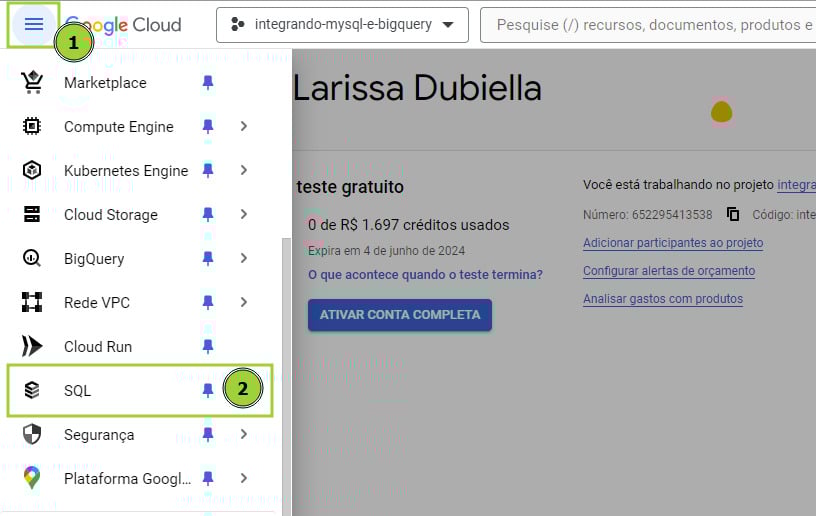Click the Google Cloud logo
Viewport: 816px width, 516px height.
click(x=124, y=24)
